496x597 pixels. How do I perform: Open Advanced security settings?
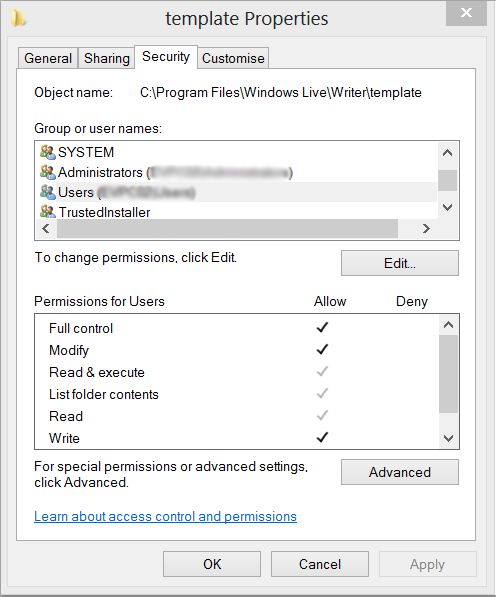tap(400, 472)
